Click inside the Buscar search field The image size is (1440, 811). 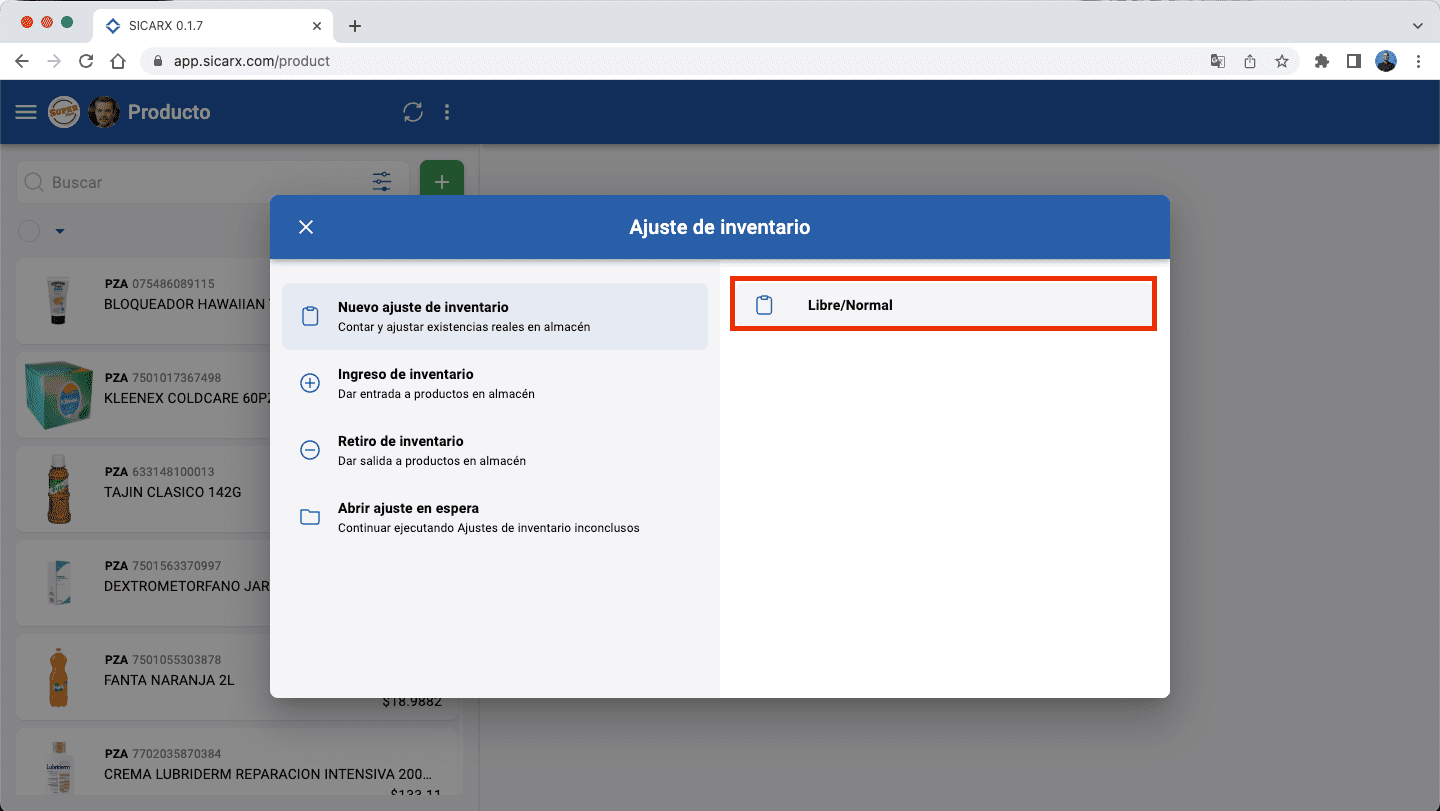coord(150,181)
